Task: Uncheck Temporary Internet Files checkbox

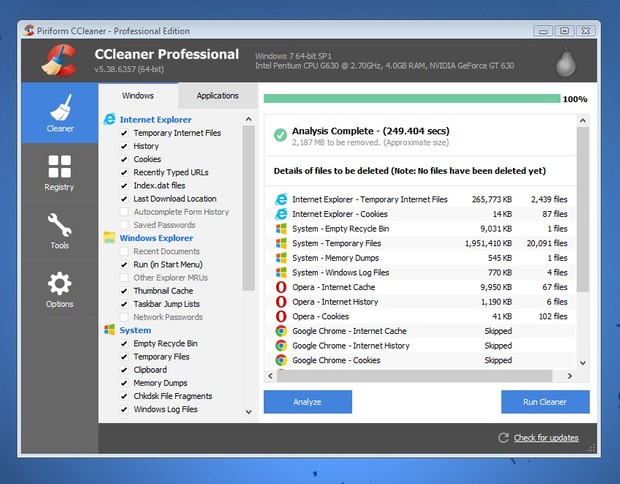Action: click(124, 133)
